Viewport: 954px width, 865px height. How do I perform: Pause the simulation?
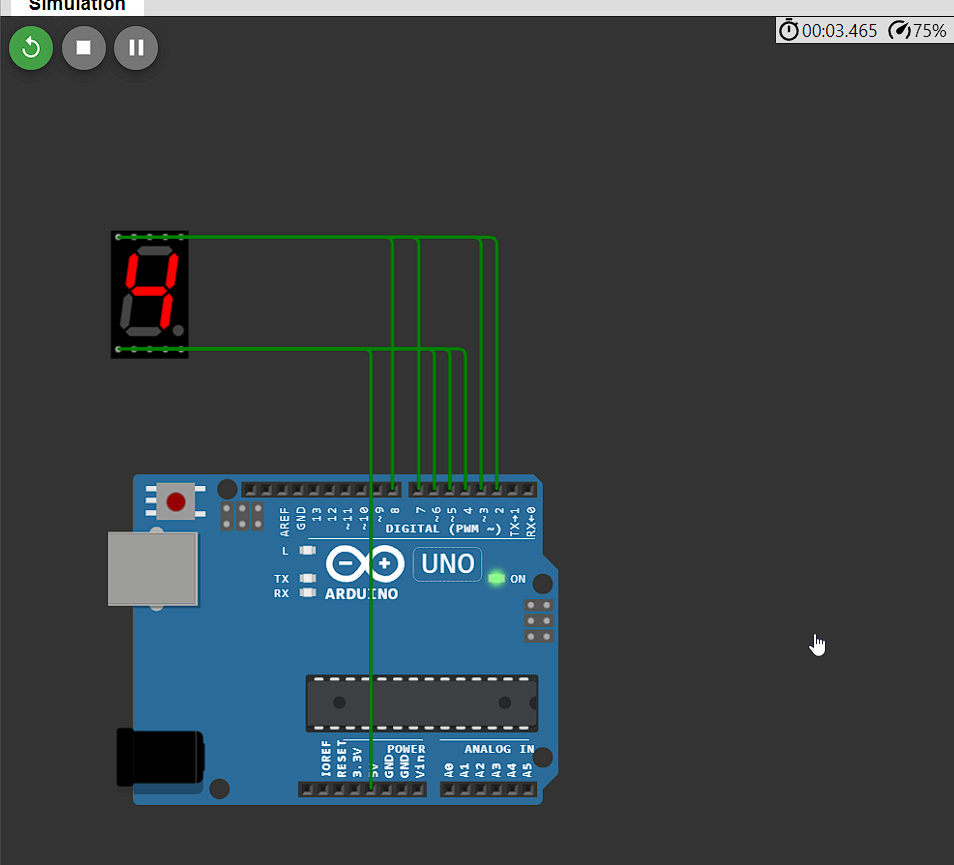pyautogui.click(x=136, y=48)
